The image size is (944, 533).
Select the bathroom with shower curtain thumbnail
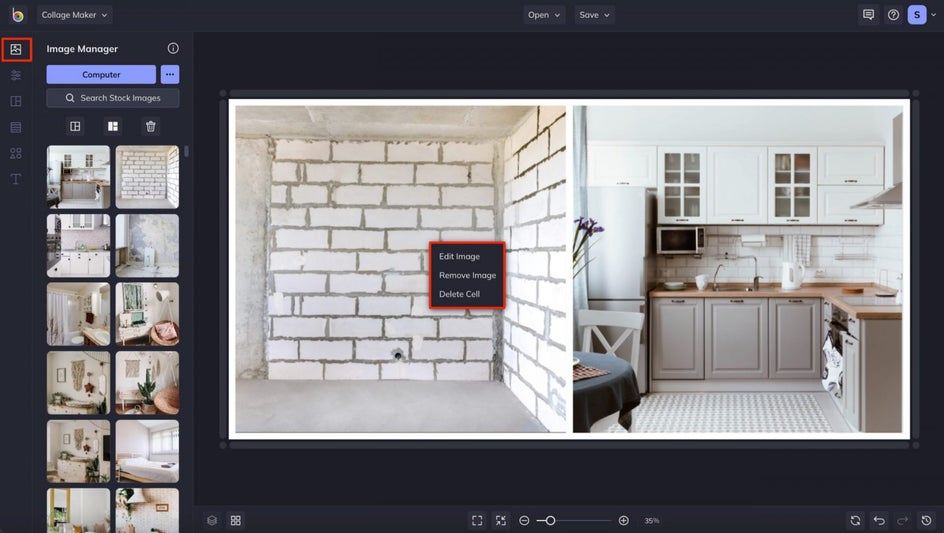tap(78, 314)
